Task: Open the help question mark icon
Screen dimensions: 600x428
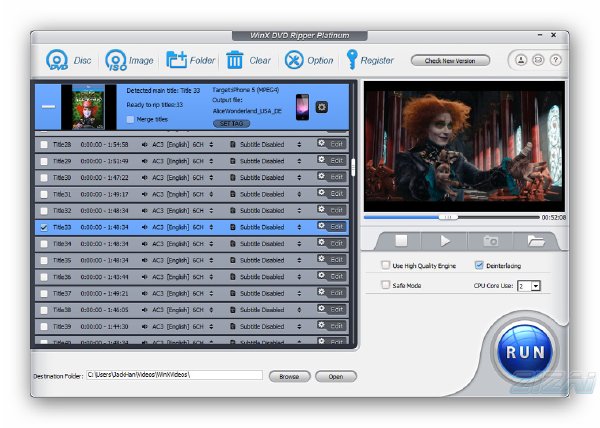Action: pos(556,60)
